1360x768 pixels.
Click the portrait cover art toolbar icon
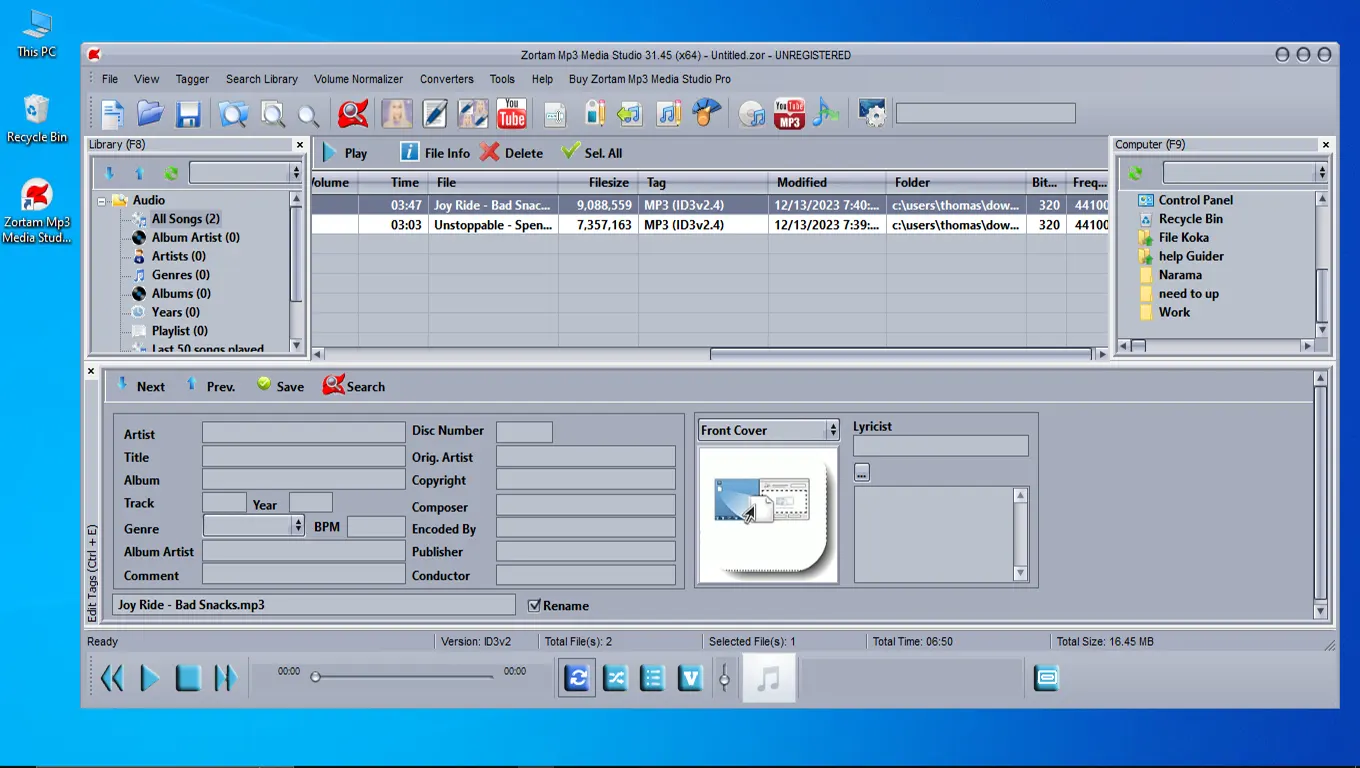[x=397, y=113]
